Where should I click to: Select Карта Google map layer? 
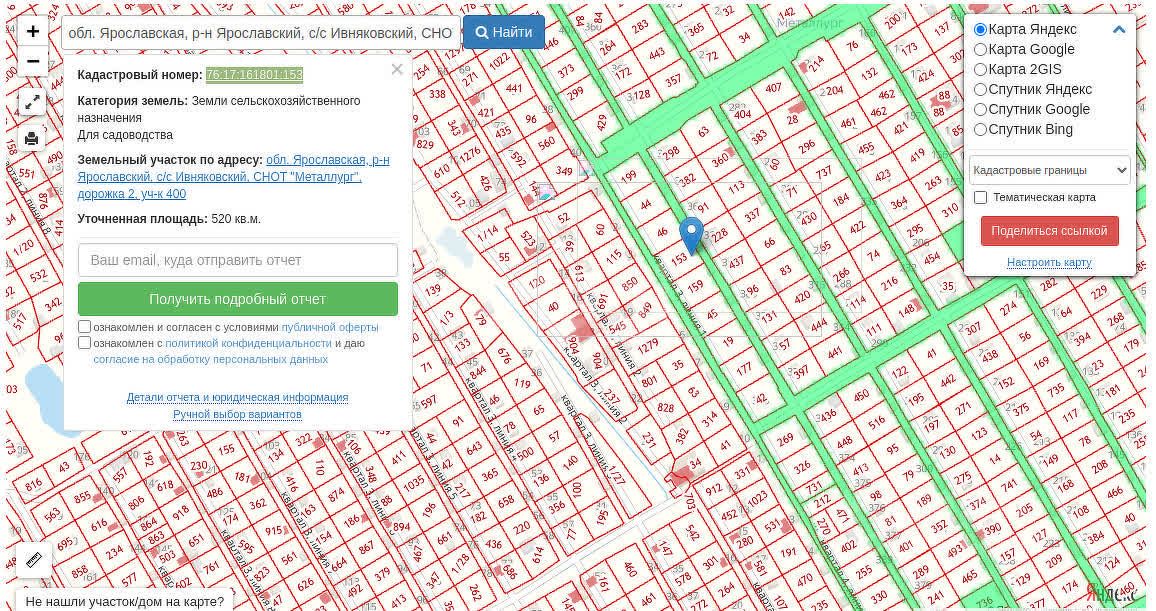981,49
